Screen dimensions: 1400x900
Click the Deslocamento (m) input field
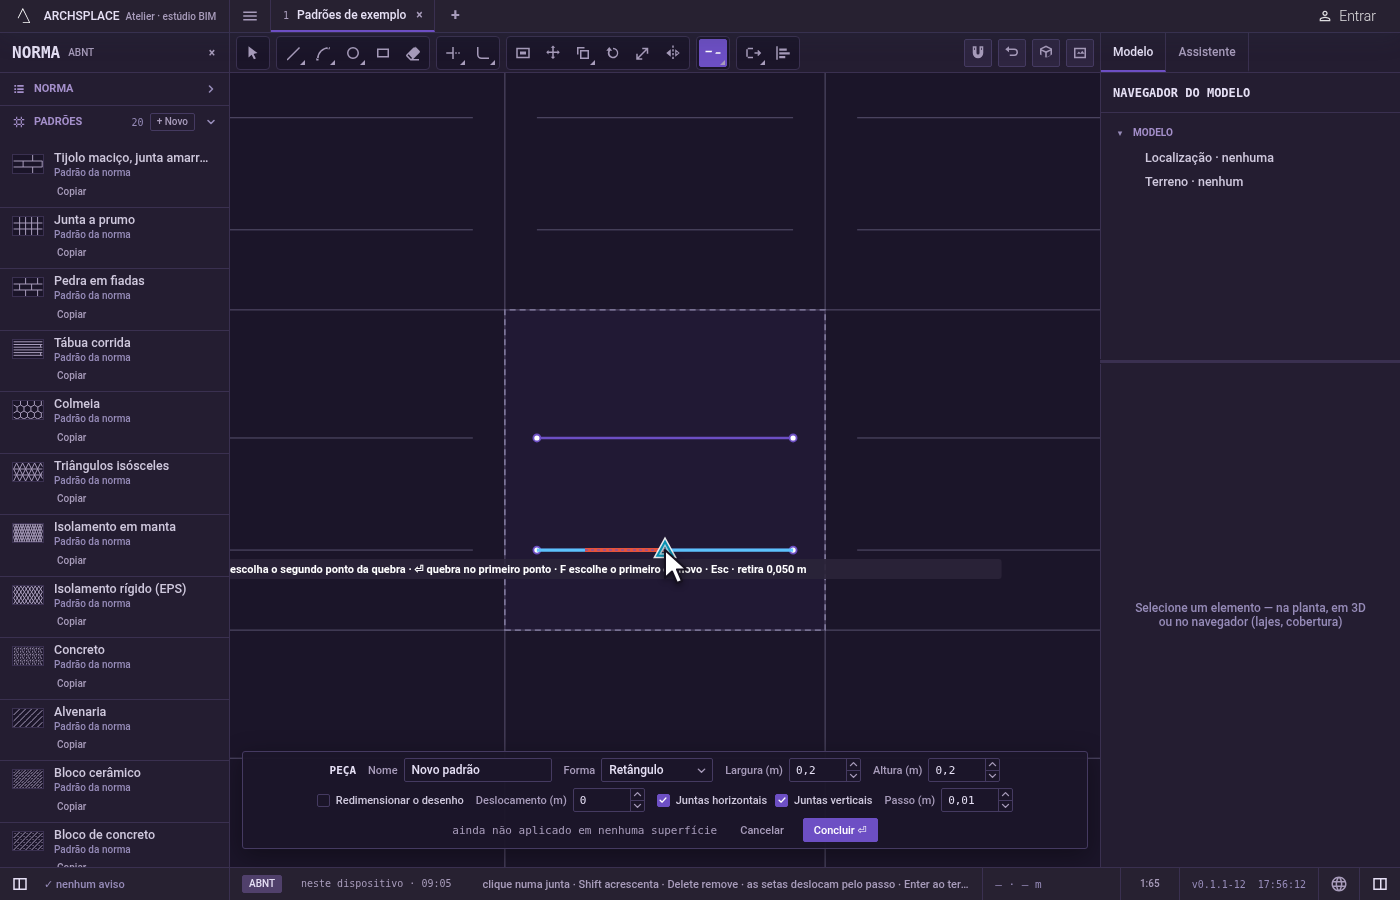601,800
